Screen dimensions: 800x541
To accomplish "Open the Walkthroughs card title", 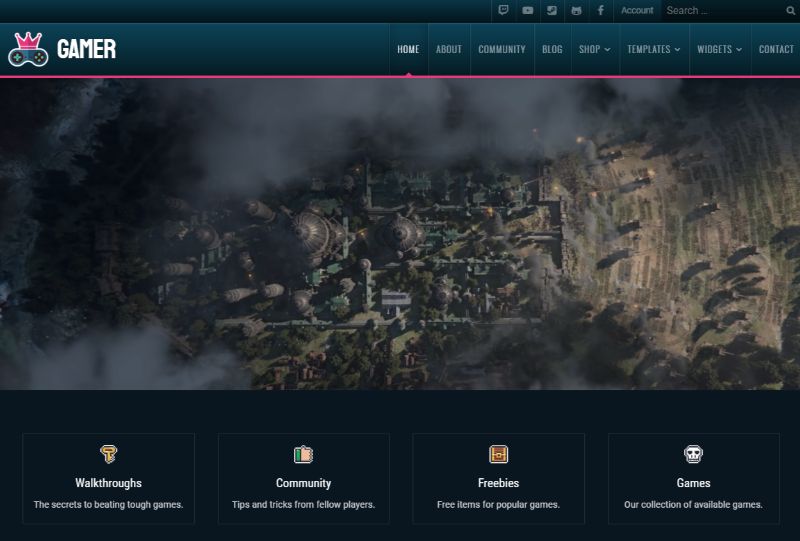I will (x=109, y=483).
